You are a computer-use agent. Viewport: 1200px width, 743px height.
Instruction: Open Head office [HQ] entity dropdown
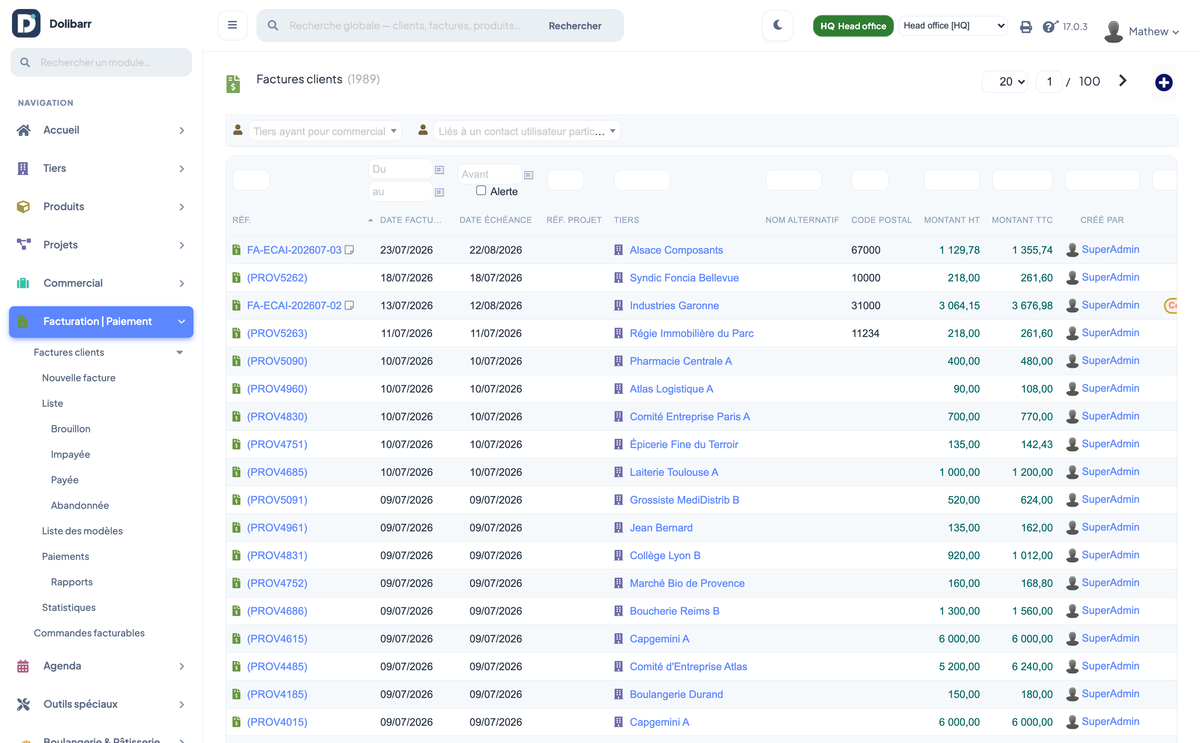coord(953,26)
